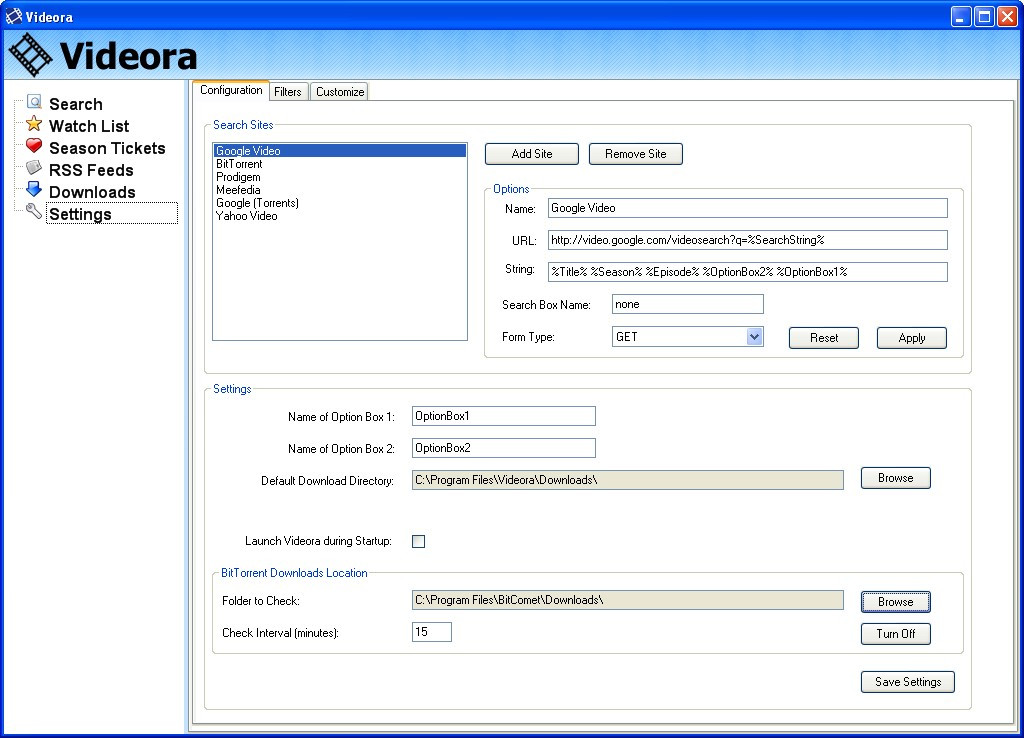Viewport: 1024px width, 738px height.
Task: Click the Search magnifier icon in sidebar
Action: [x=34, y=102]
